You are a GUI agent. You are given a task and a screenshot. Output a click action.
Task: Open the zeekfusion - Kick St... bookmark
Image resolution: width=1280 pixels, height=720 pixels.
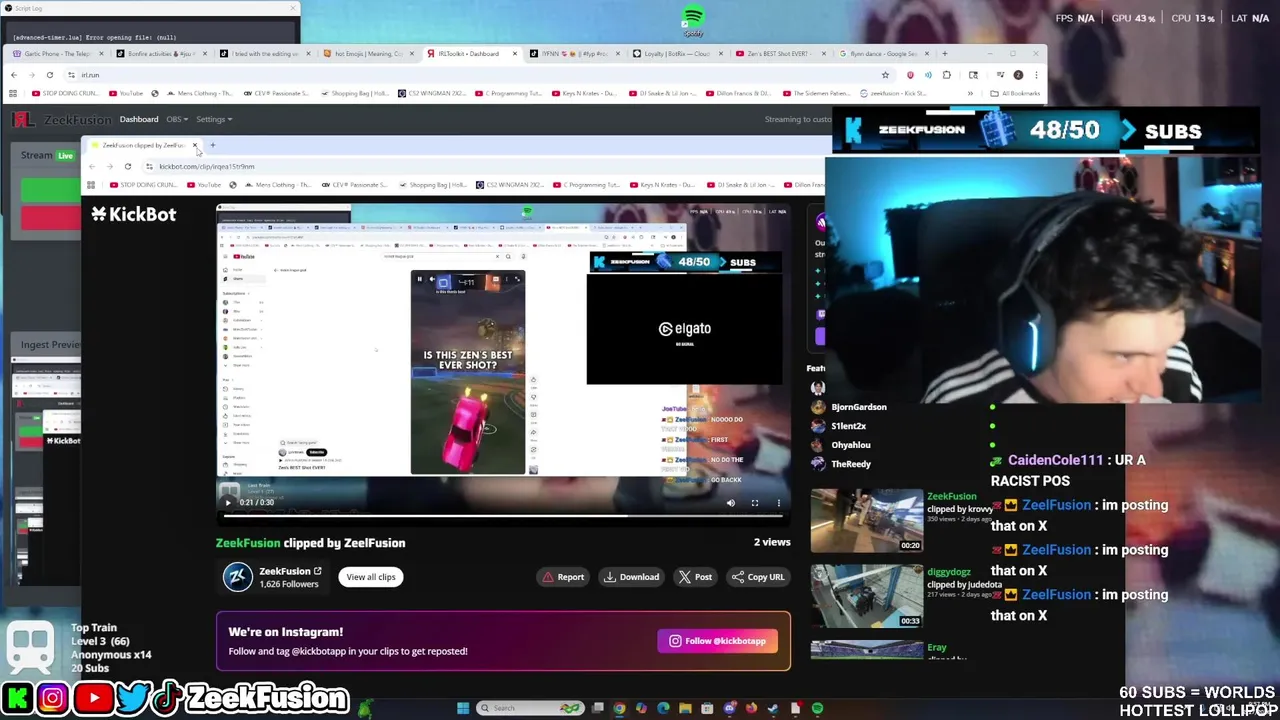(893, 93)
